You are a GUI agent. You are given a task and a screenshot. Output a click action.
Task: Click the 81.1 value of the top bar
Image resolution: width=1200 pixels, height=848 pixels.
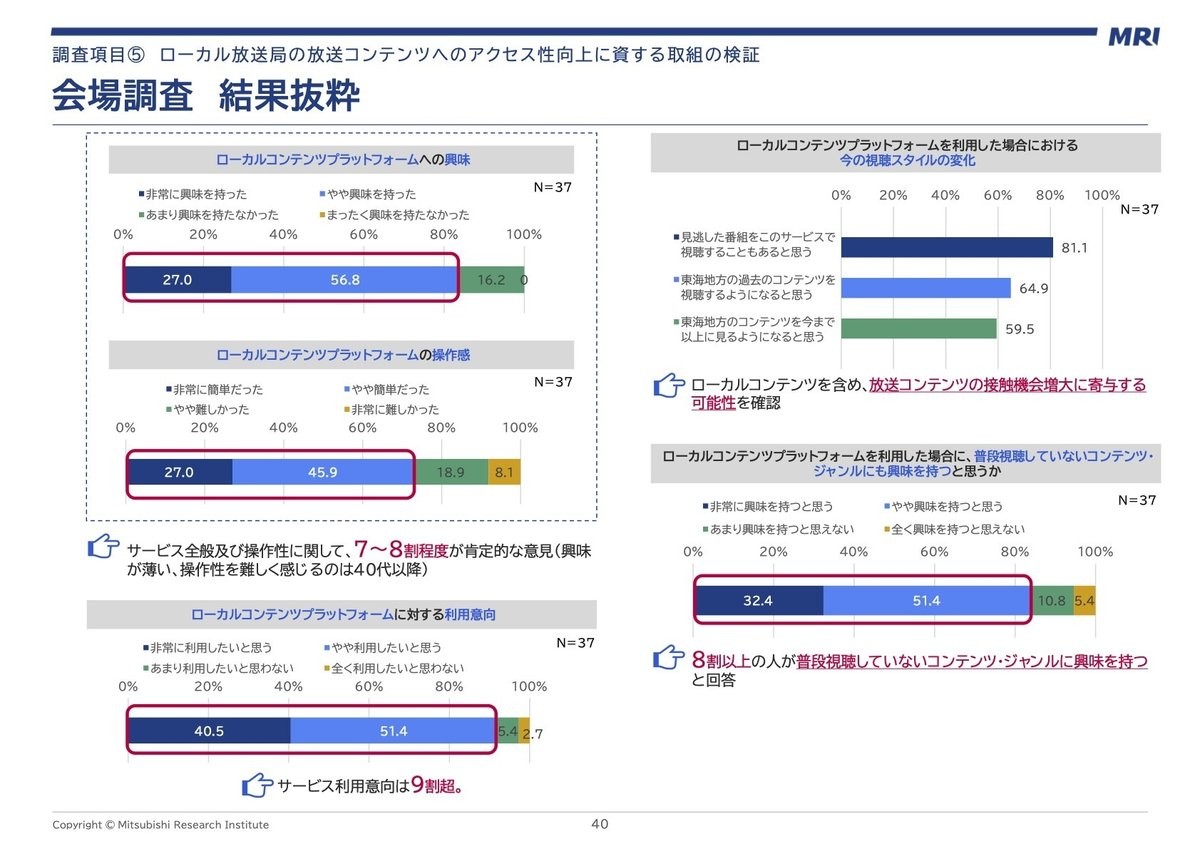tap(1074, 248)
